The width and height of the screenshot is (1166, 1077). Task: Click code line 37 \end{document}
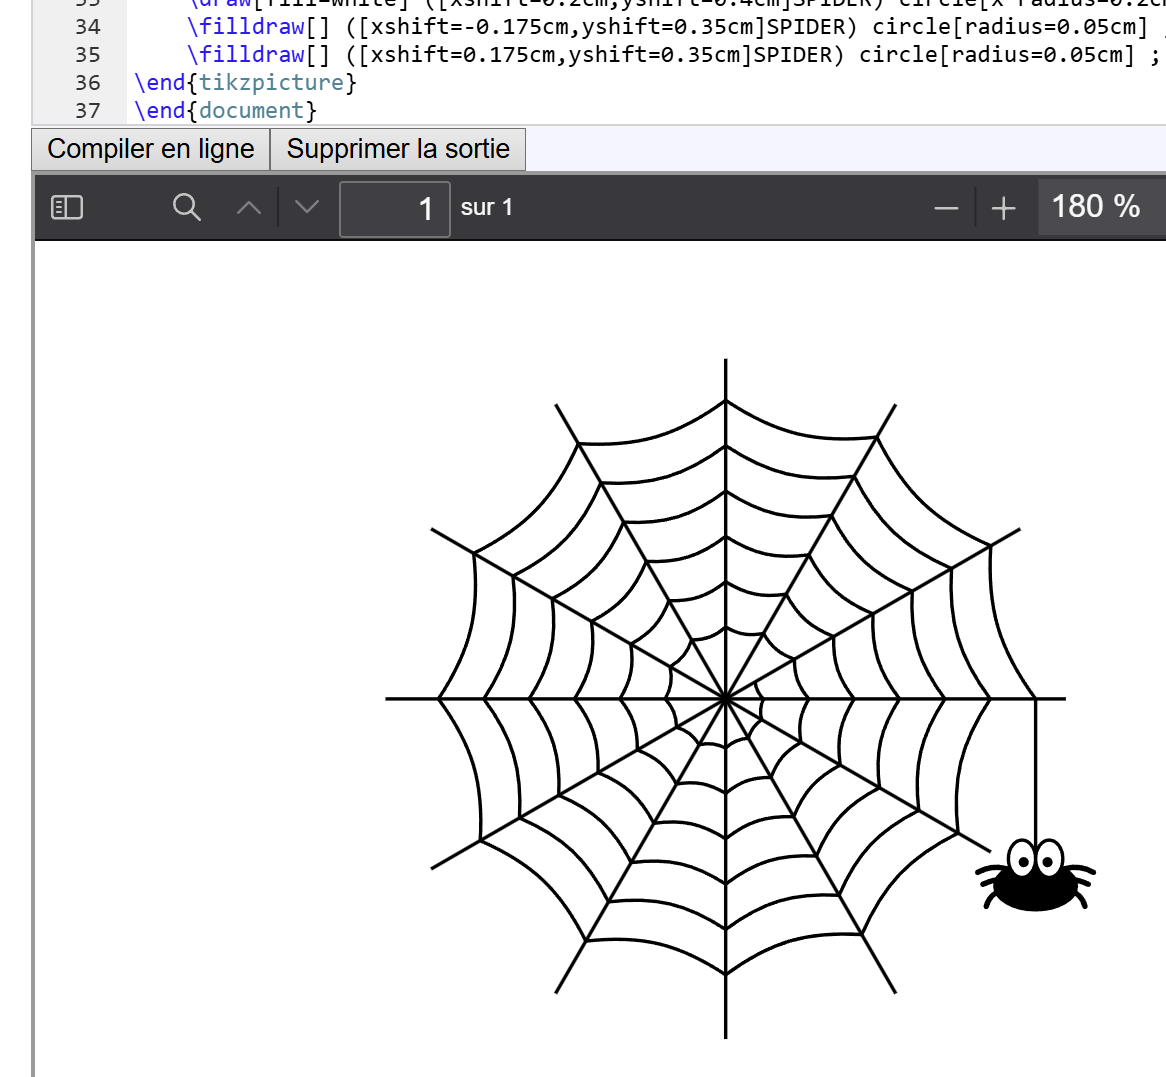point(225,111)
